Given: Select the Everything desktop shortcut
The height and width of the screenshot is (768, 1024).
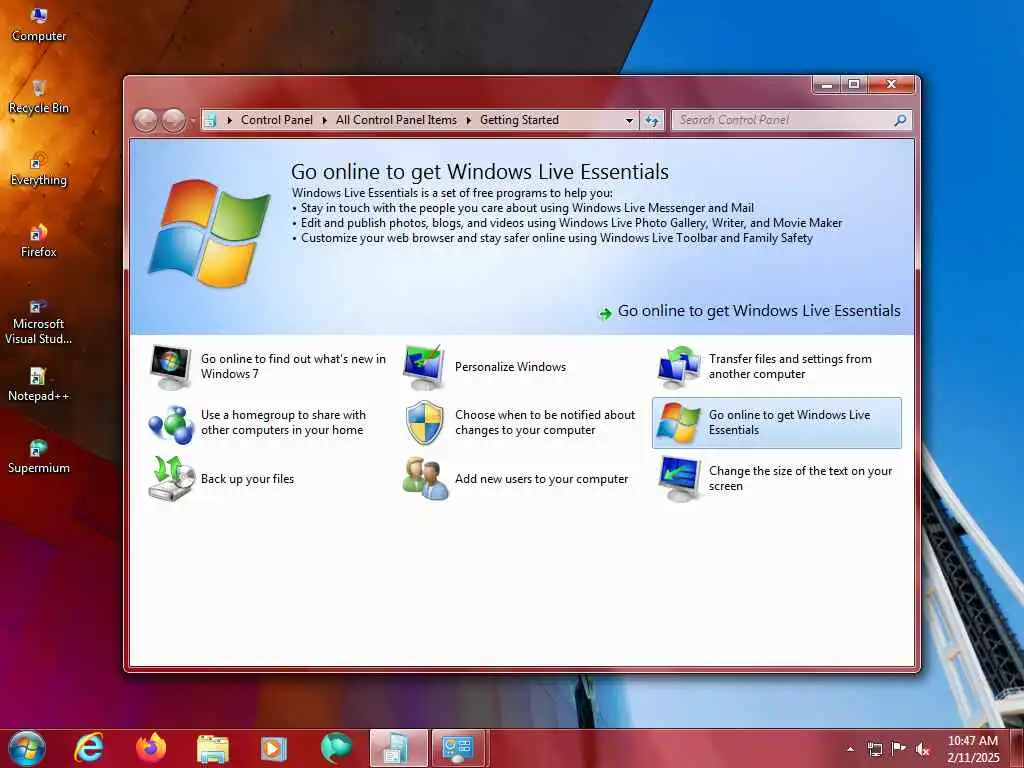Looking at the screenshot, I should tap(39, 170).
